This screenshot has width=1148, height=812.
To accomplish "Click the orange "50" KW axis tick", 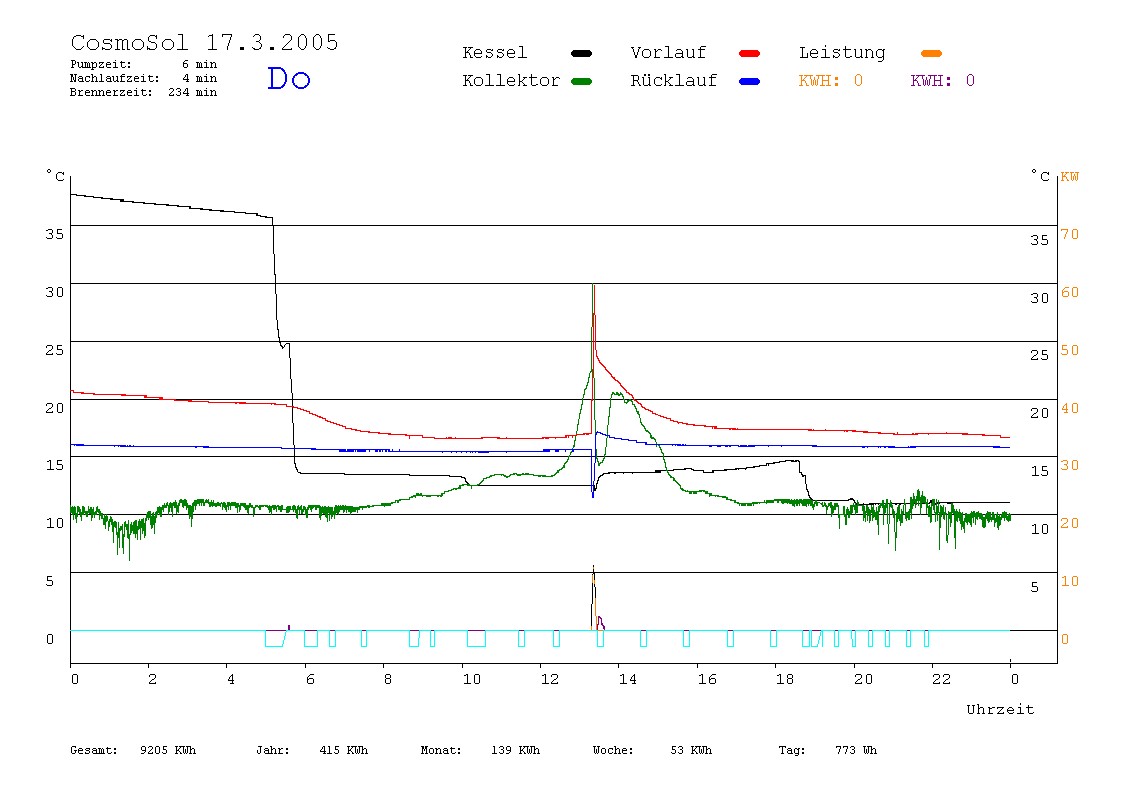I will [x=1070, y=350].
